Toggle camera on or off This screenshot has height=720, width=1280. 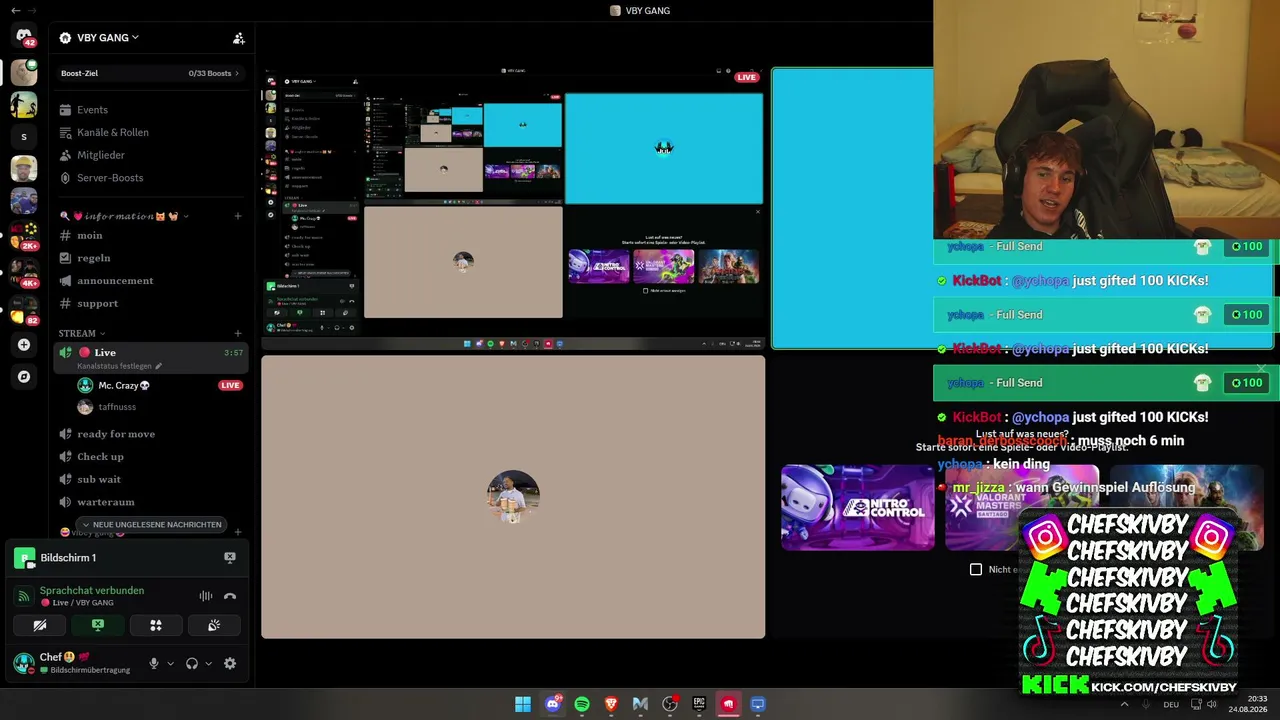click(x=40, y=625)
